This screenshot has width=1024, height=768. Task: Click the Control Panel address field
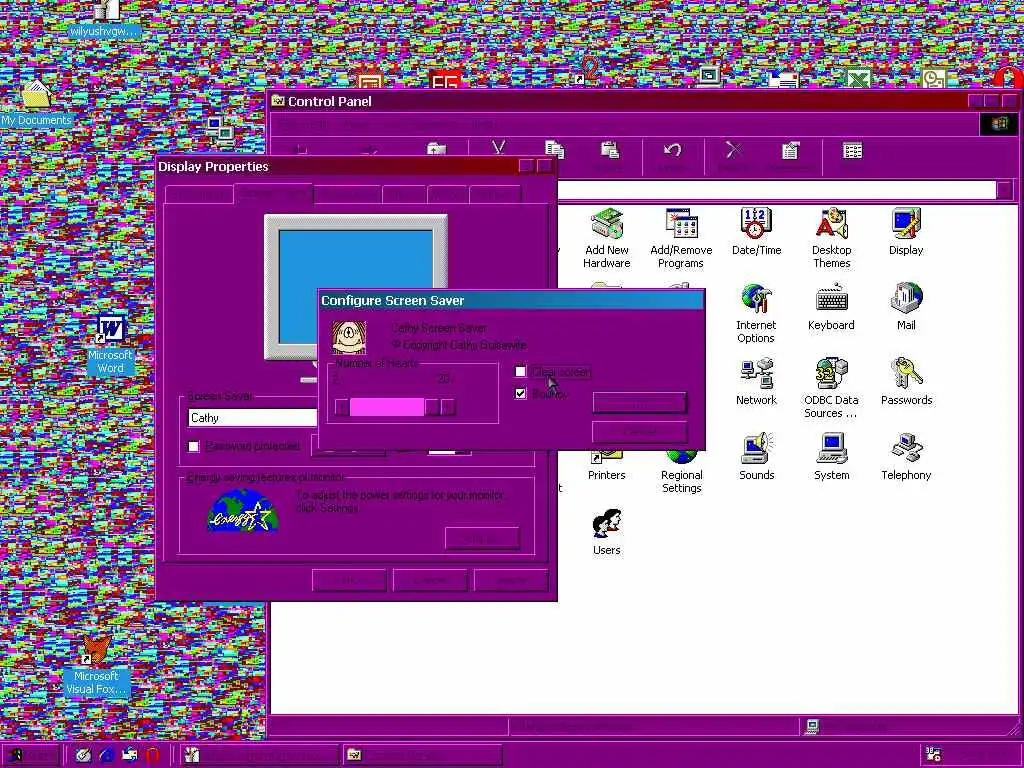(x=777, y=190)
